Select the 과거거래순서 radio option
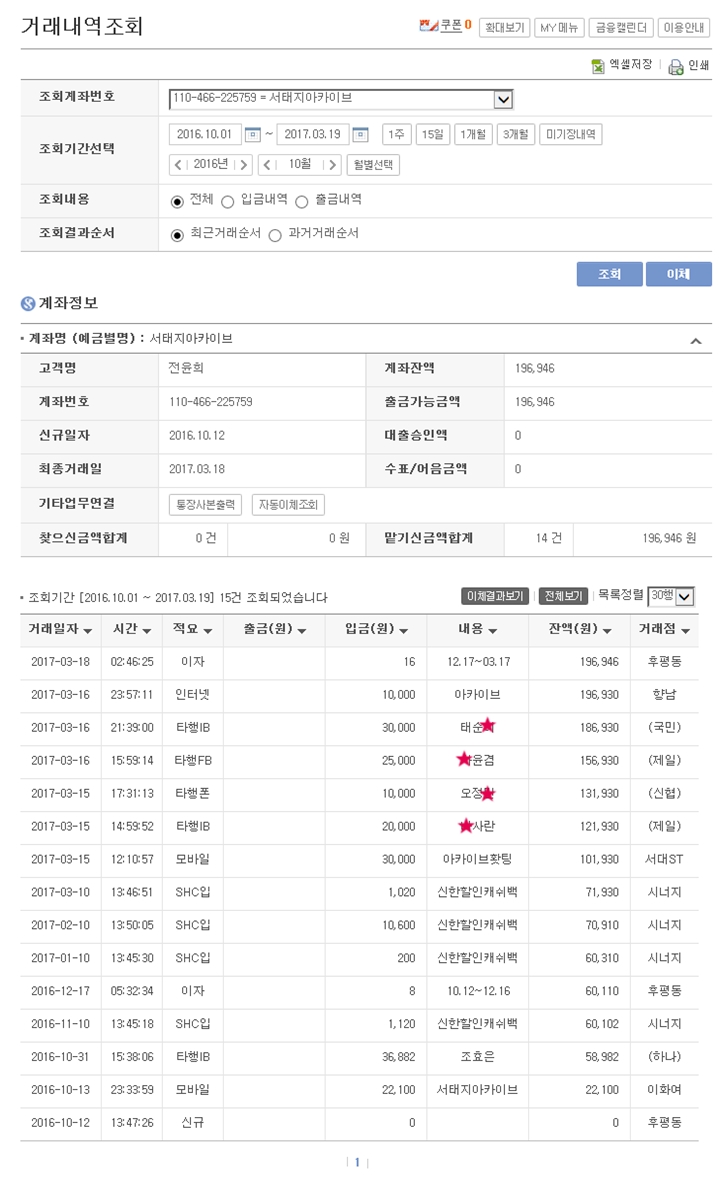 (275, 235)
